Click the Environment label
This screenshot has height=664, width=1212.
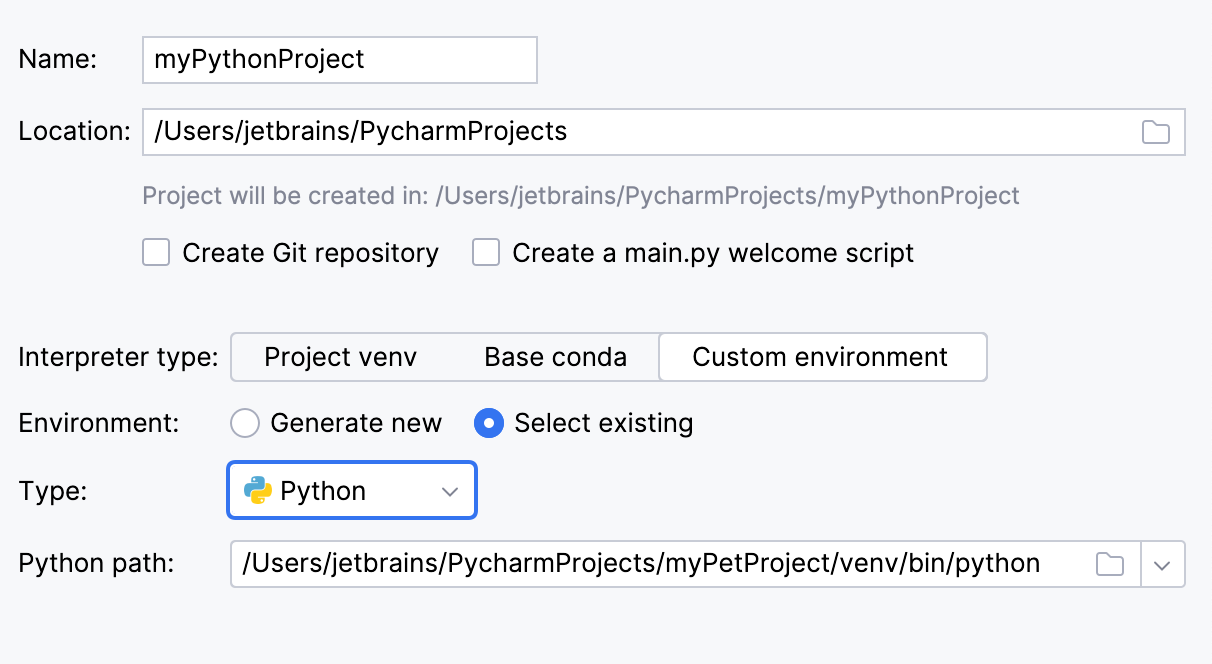coord(98,424)
